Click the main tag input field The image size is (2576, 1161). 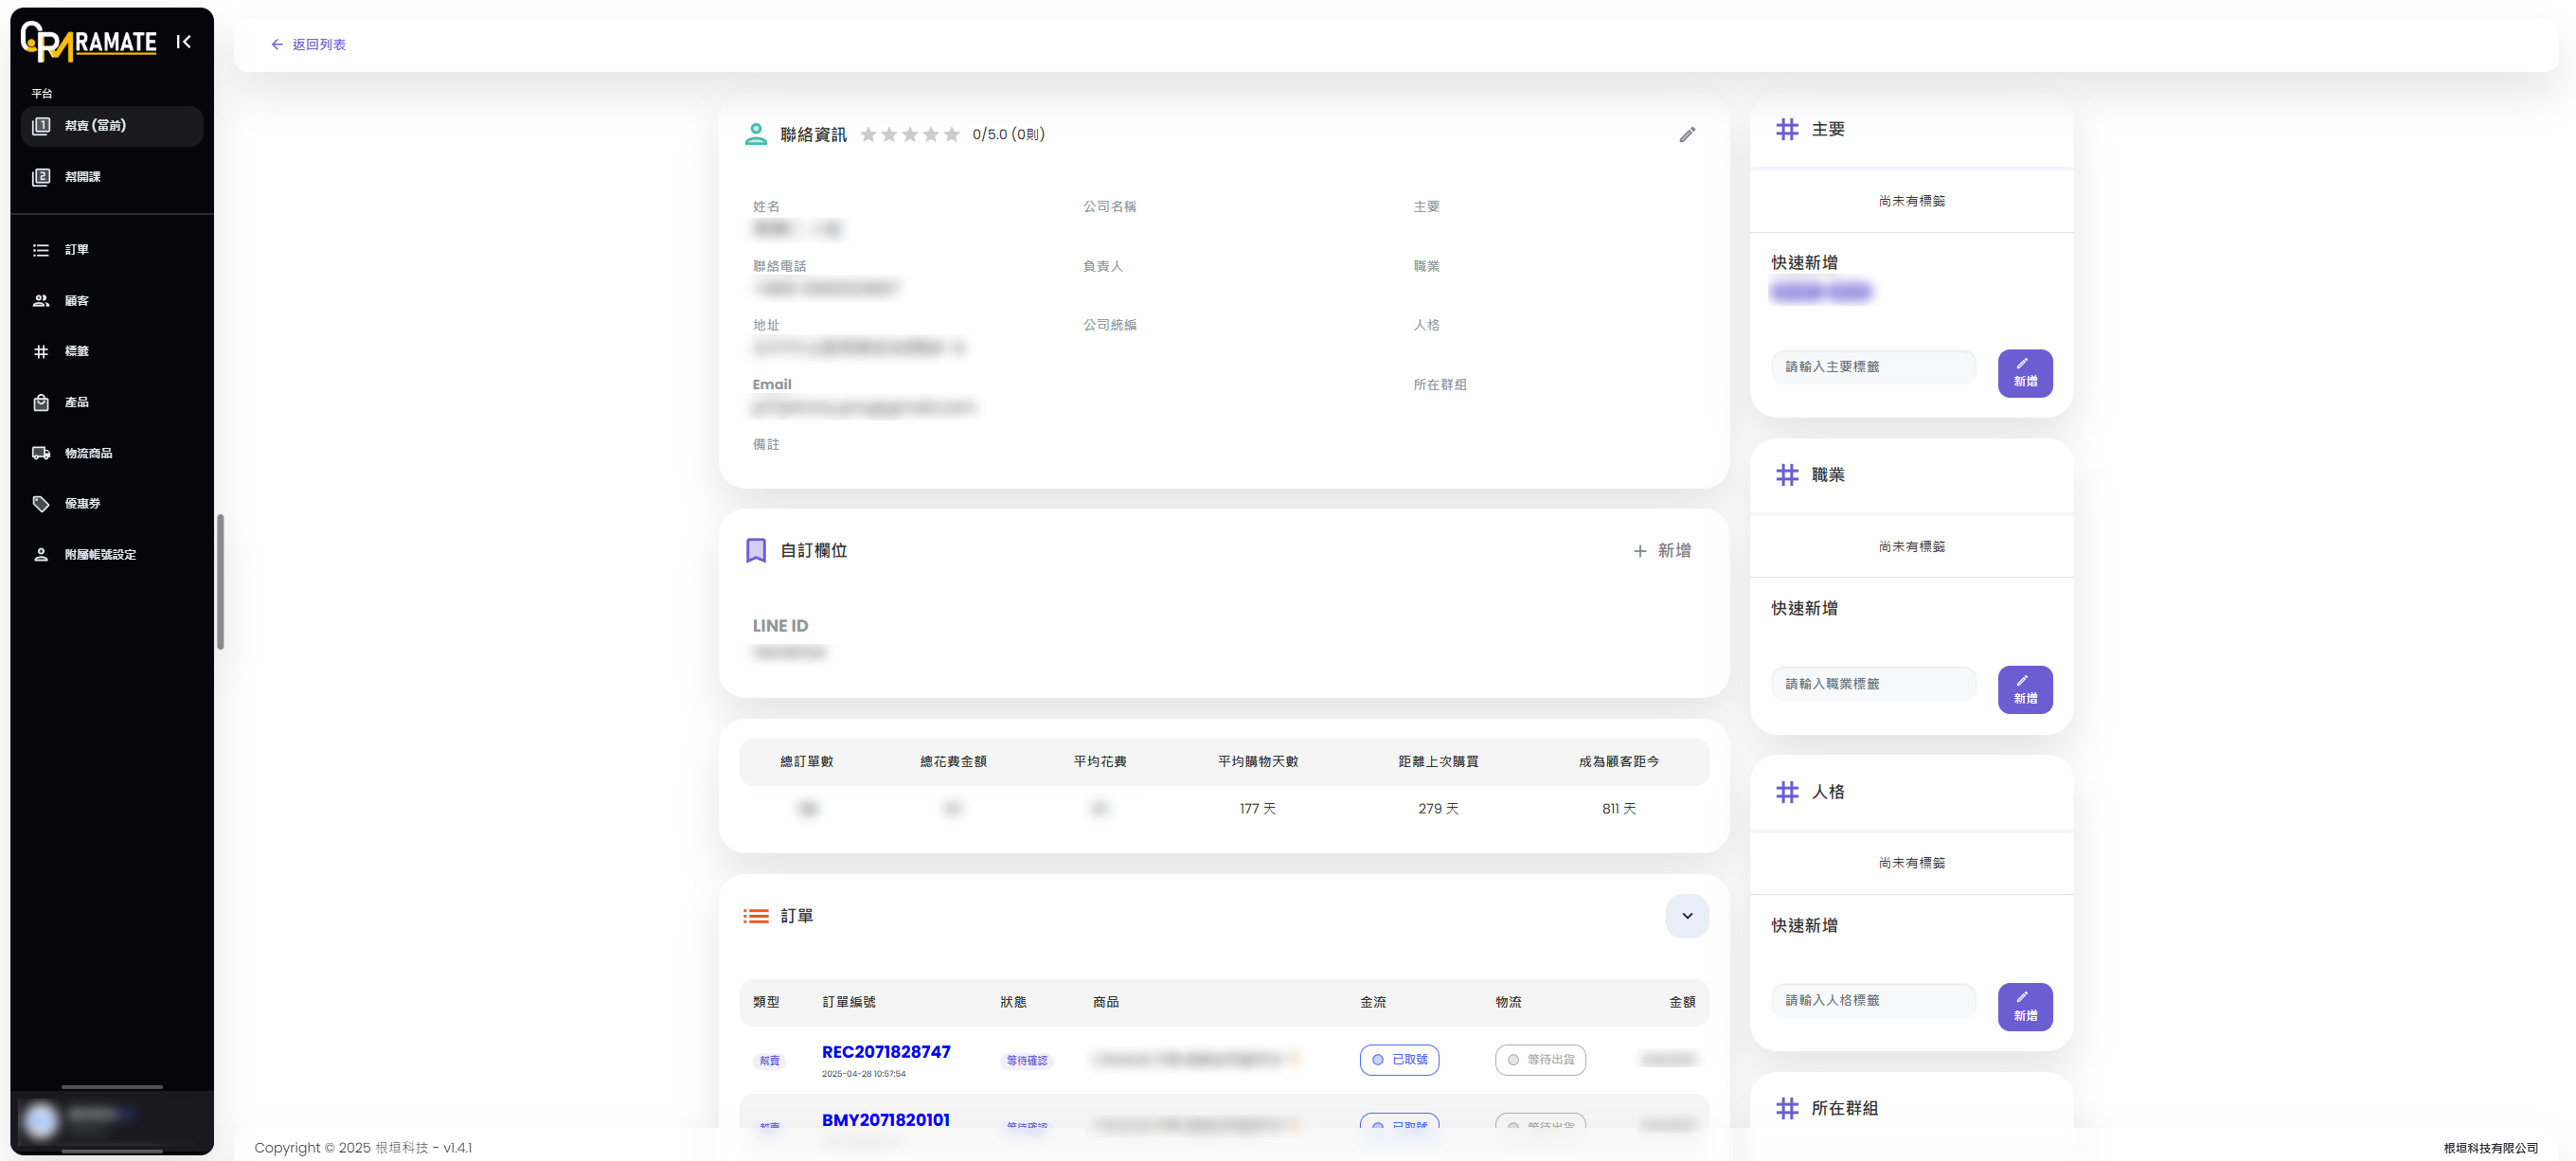[x=1872, y=367]
